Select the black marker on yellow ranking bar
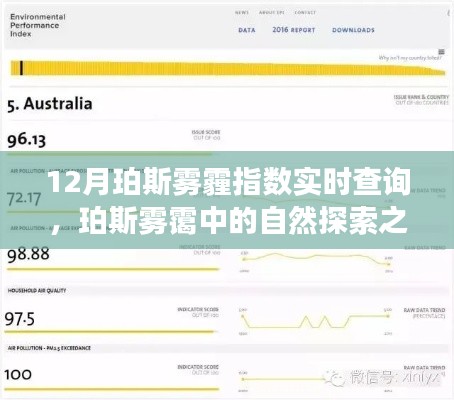This screenshot has height=400, width=454. coord(21,68)
